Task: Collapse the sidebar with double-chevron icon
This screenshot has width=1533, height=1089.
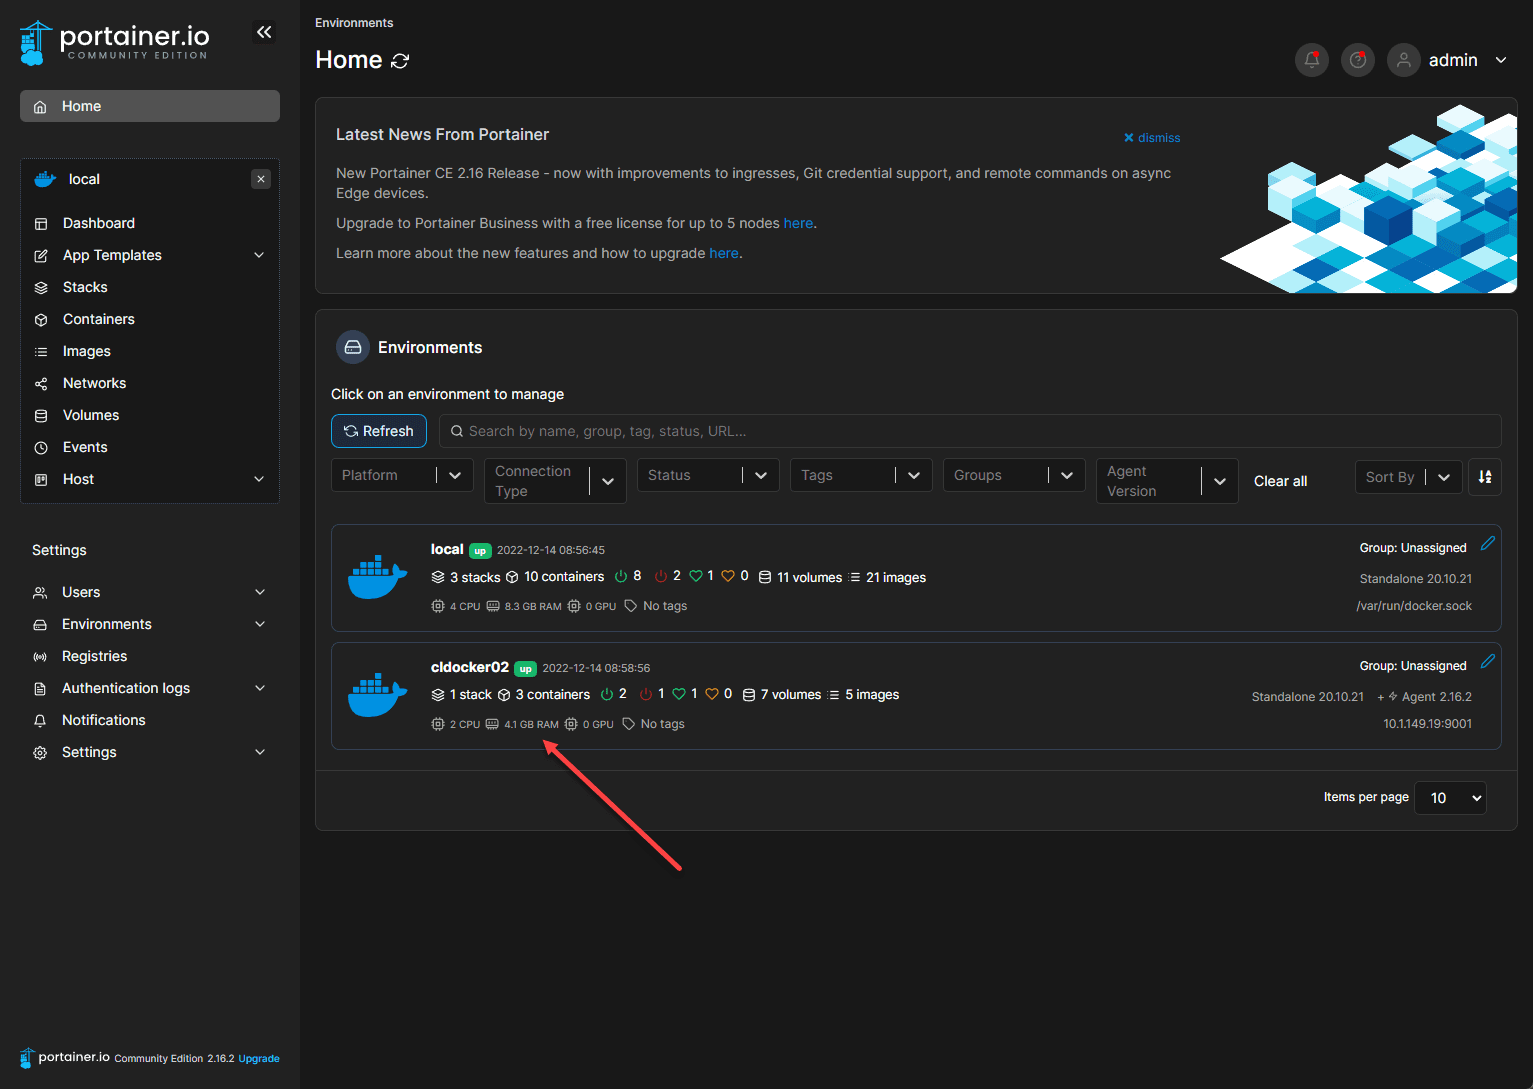Action: point(264,32)
